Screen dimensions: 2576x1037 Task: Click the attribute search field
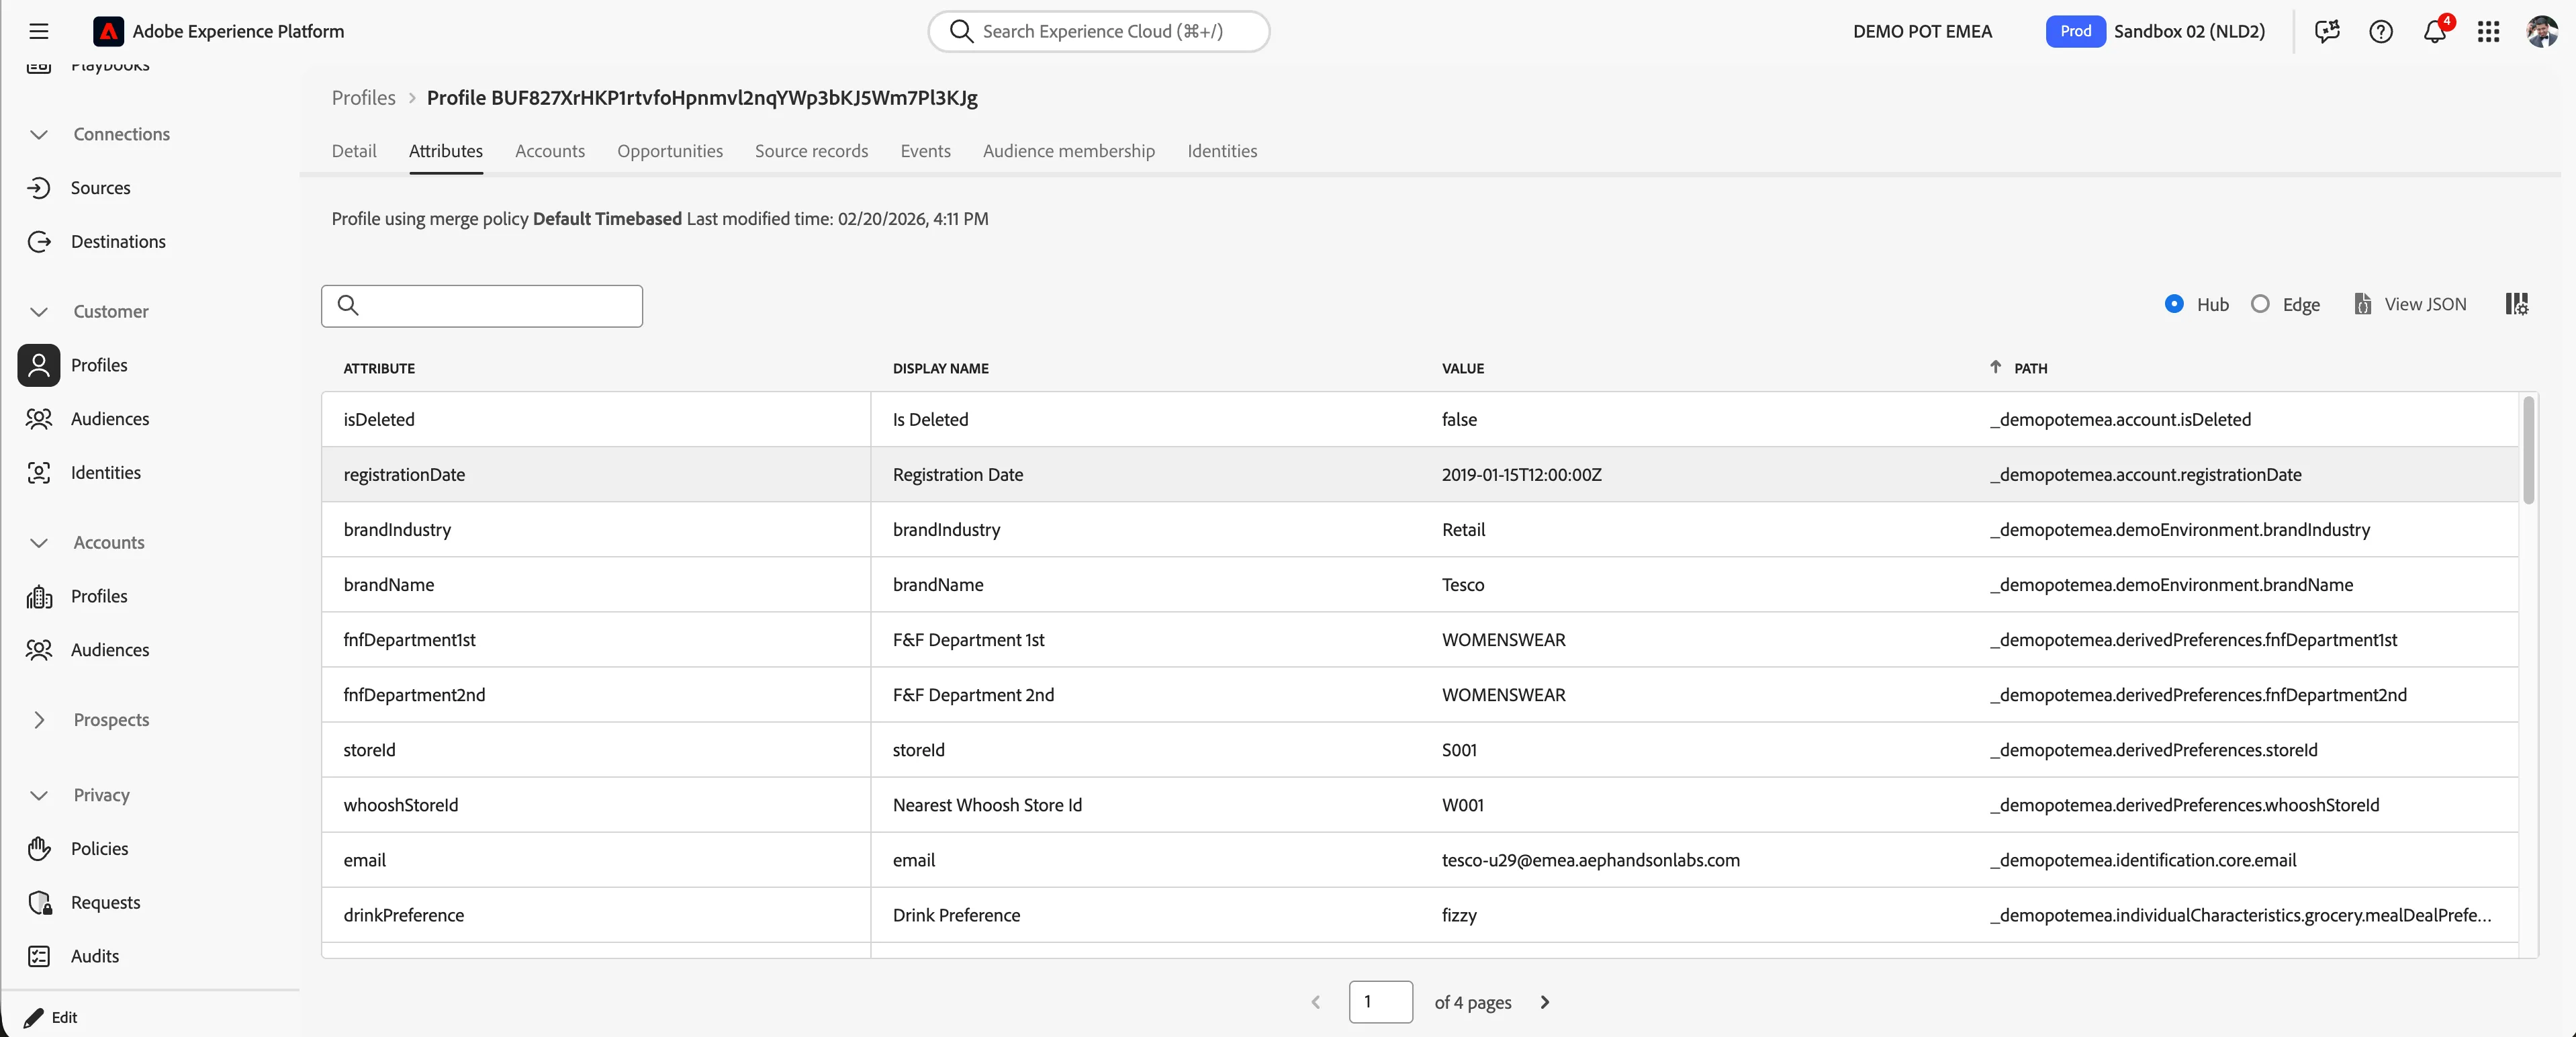[482, 306]
